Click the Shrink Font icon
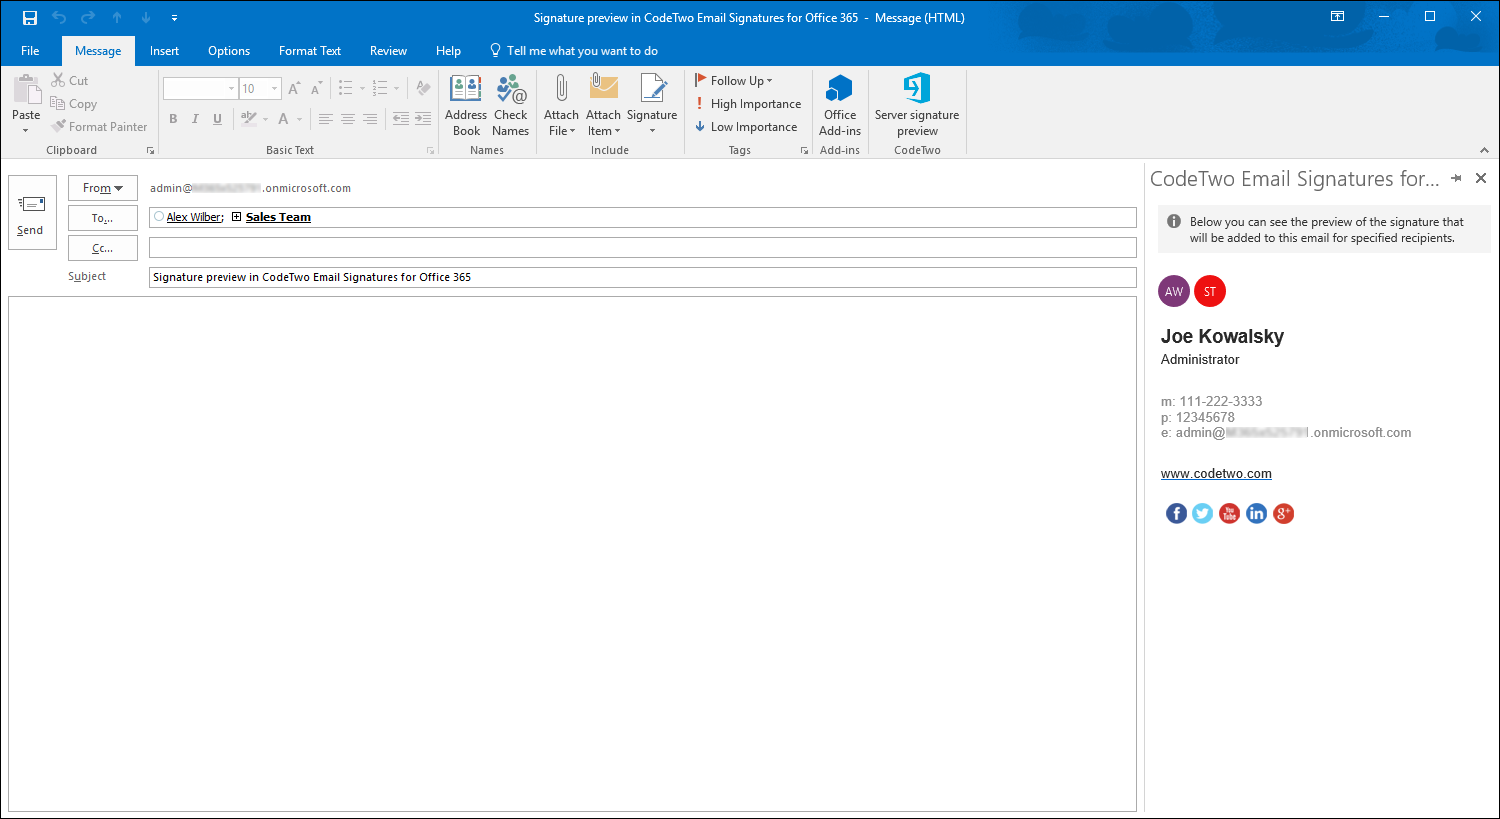 point(316,89)
